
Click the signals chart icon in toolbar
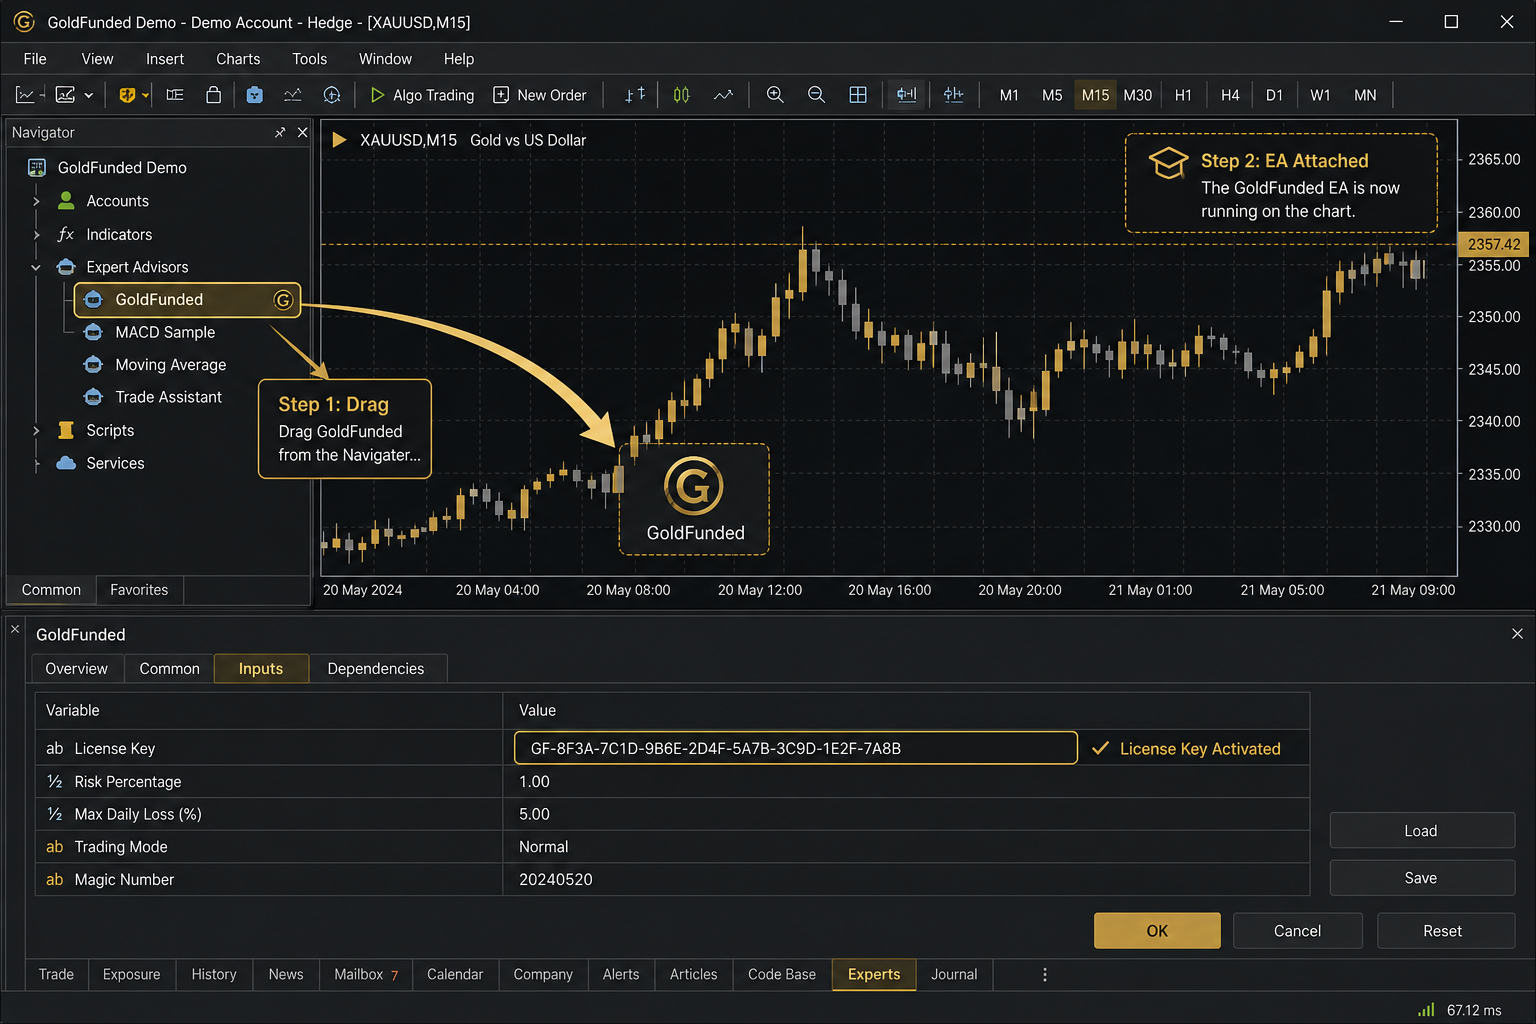tap(292, 95)
